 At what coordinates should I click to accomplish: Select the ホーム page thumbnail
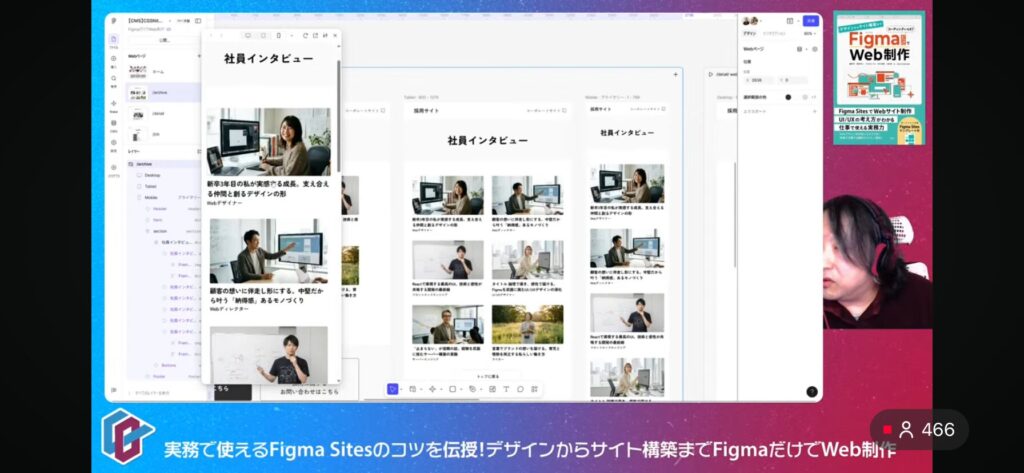[x=137, y=71]
